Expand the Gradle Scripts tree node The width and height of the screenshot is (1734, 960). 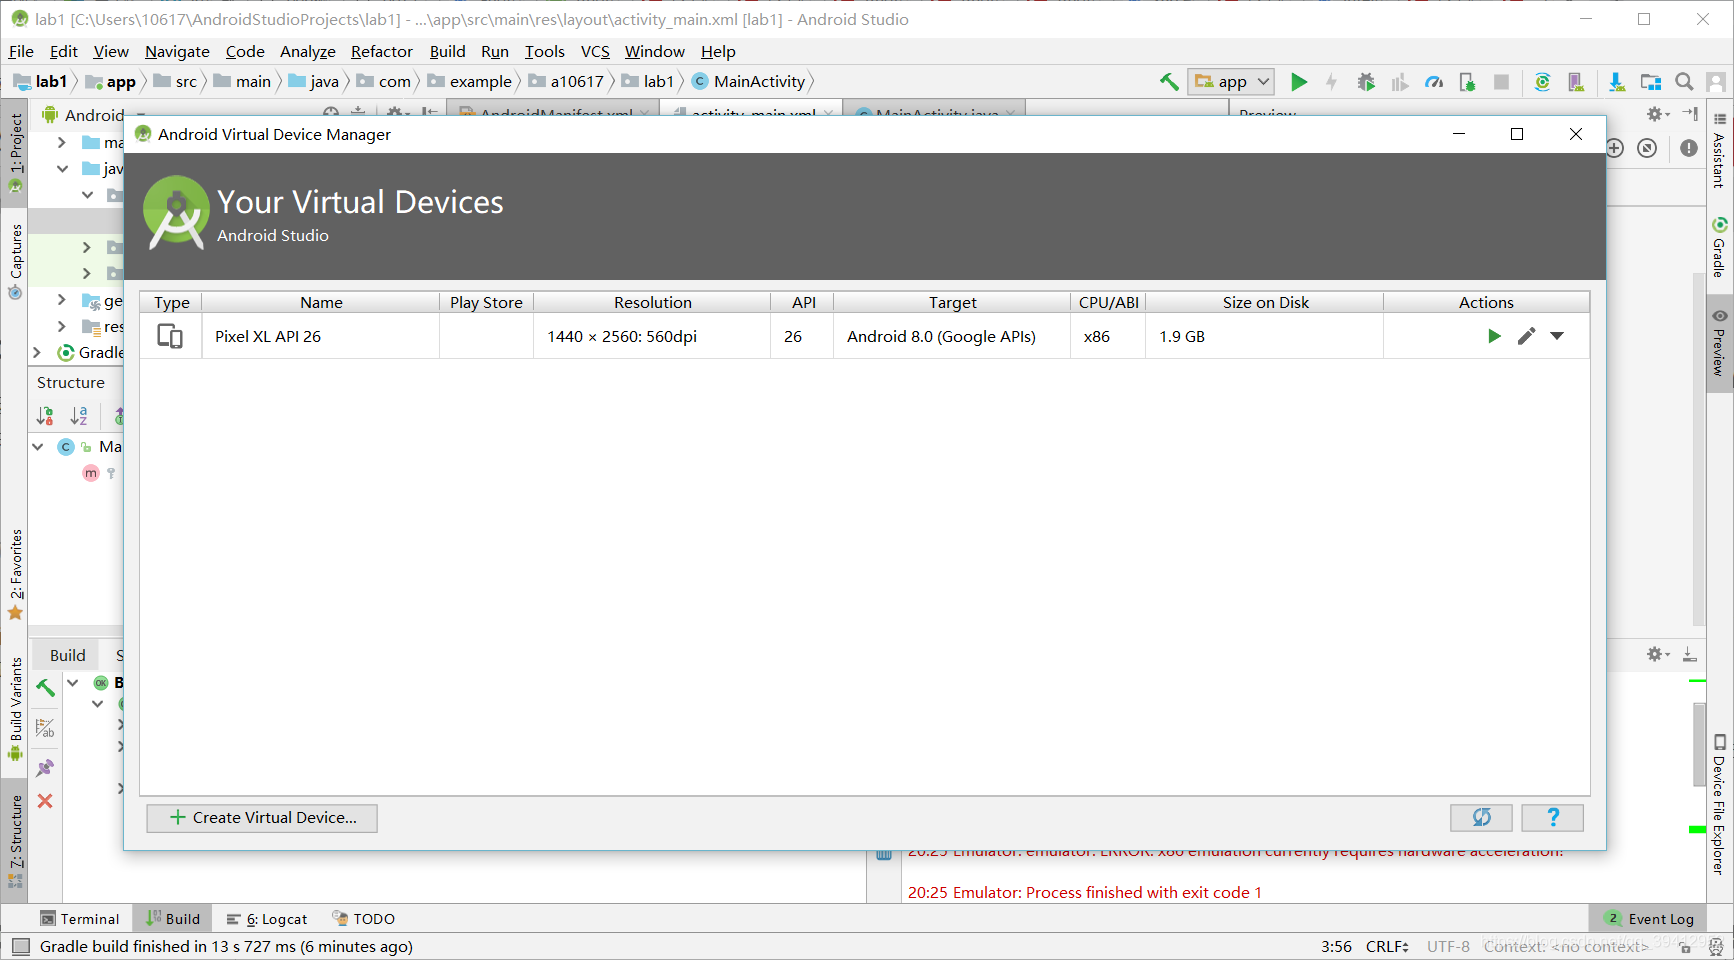click(37, 352)
